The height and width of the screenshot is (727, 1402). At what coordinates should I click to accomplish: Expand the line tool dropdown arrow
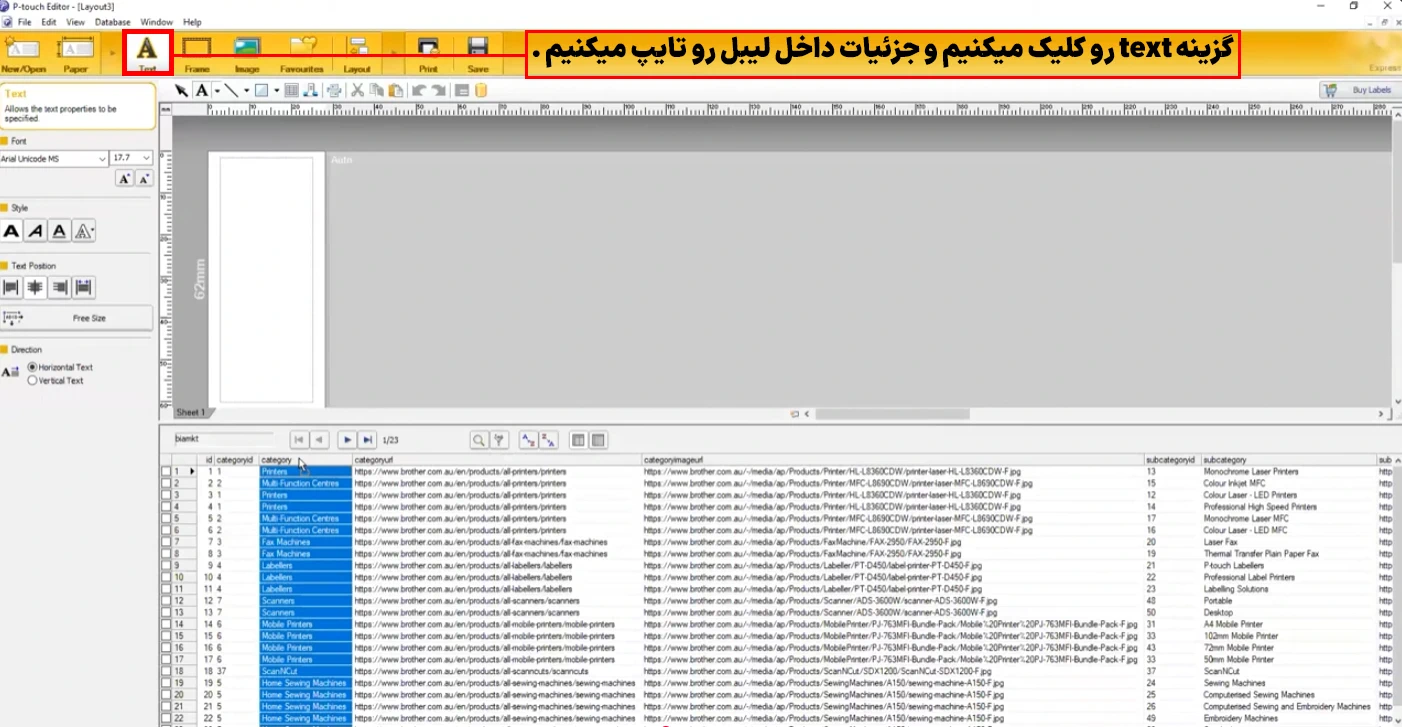246,90
